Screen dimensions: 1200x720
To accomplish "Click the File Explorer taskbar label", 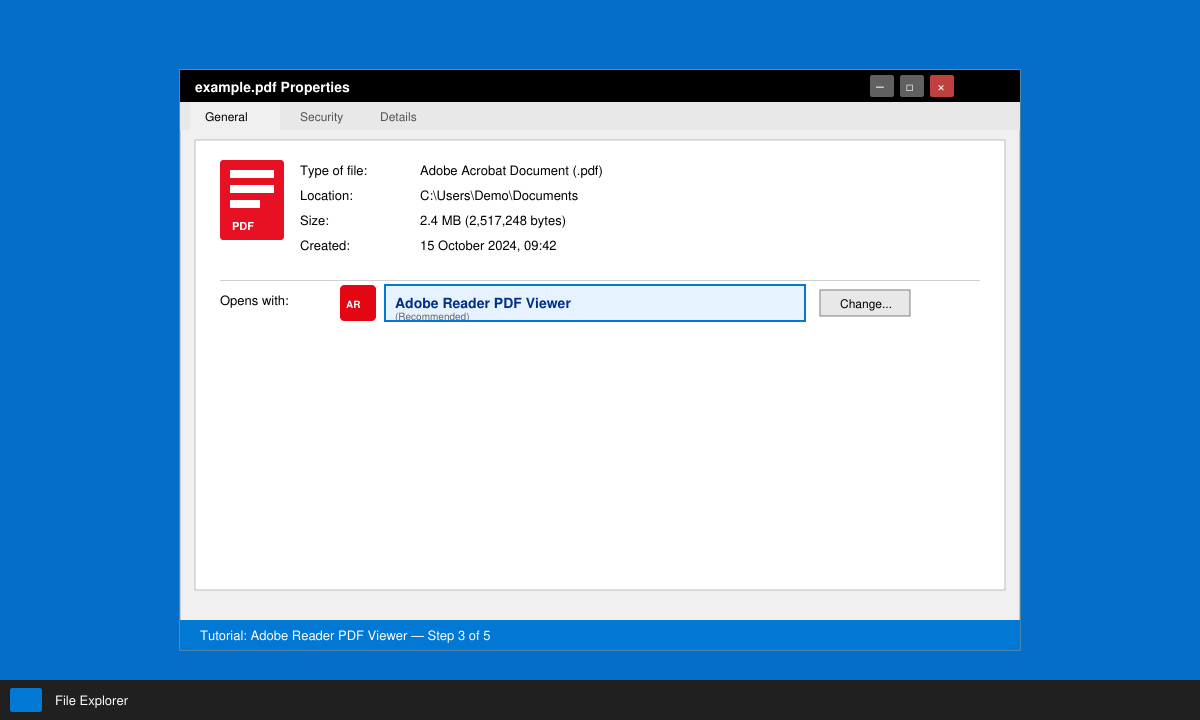I will coord(91,701).
